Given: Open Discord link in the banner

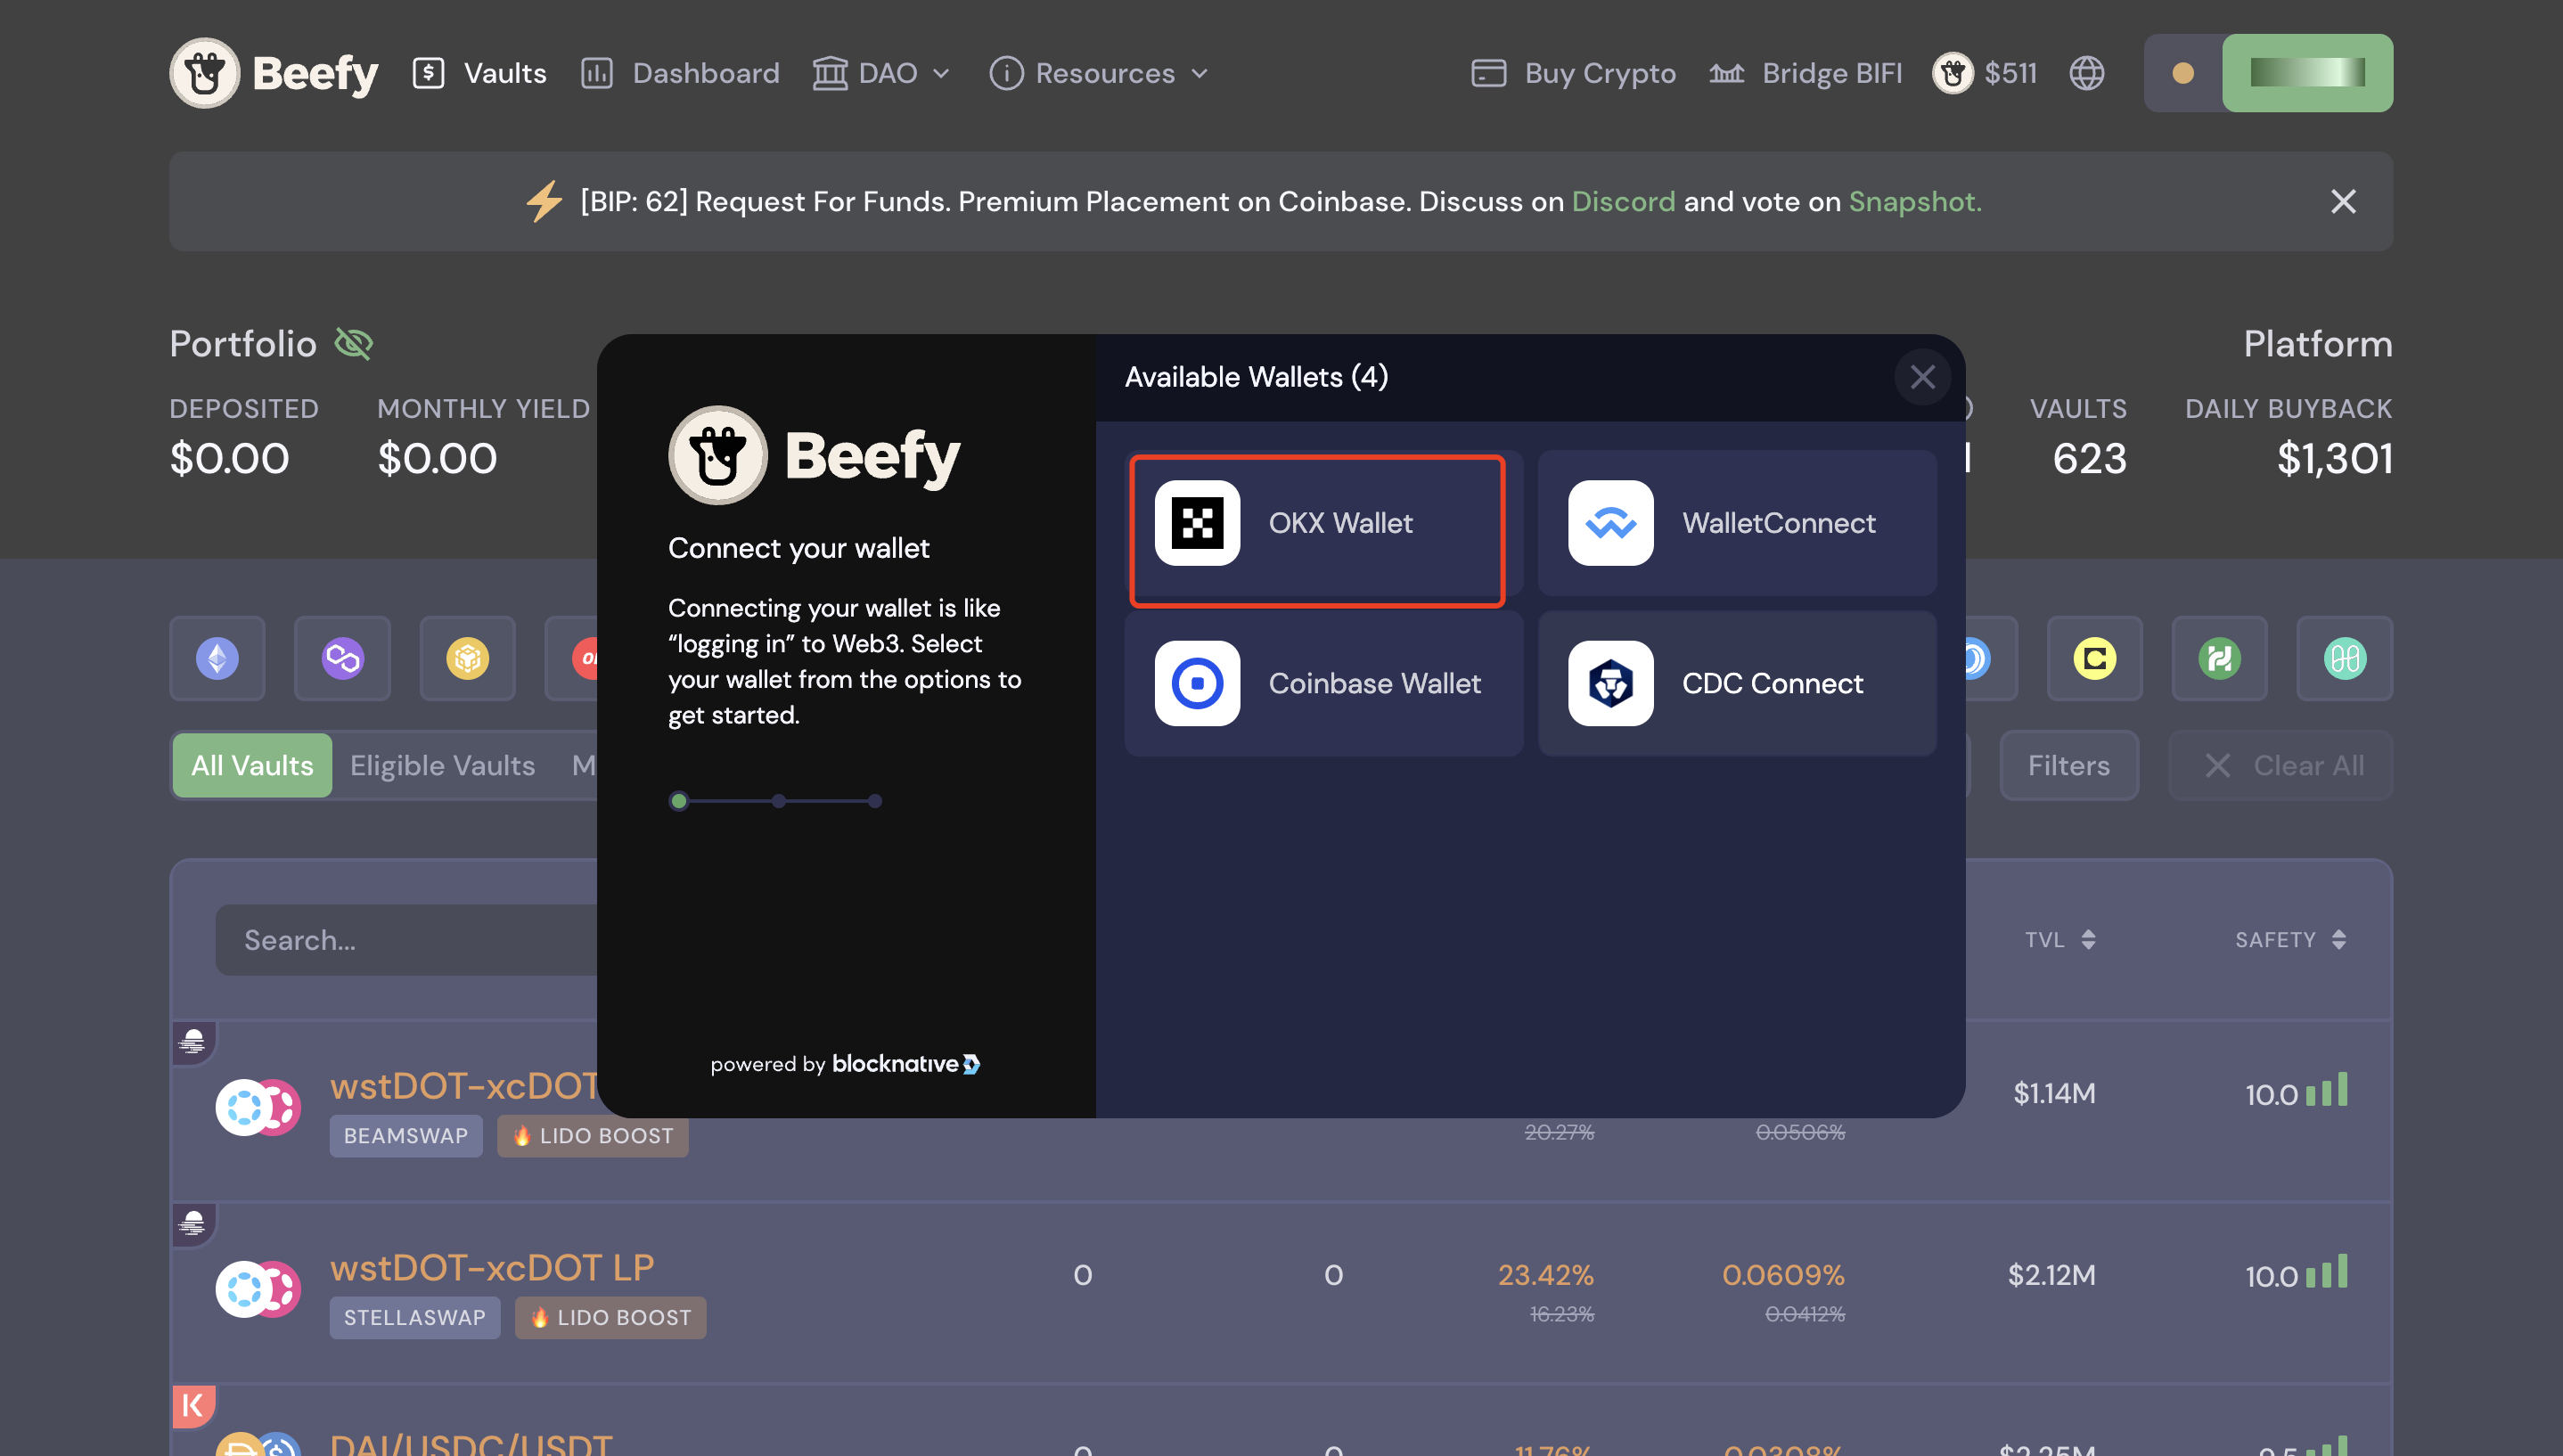Looking at the screenshot, I should (x=1623, y=201).
